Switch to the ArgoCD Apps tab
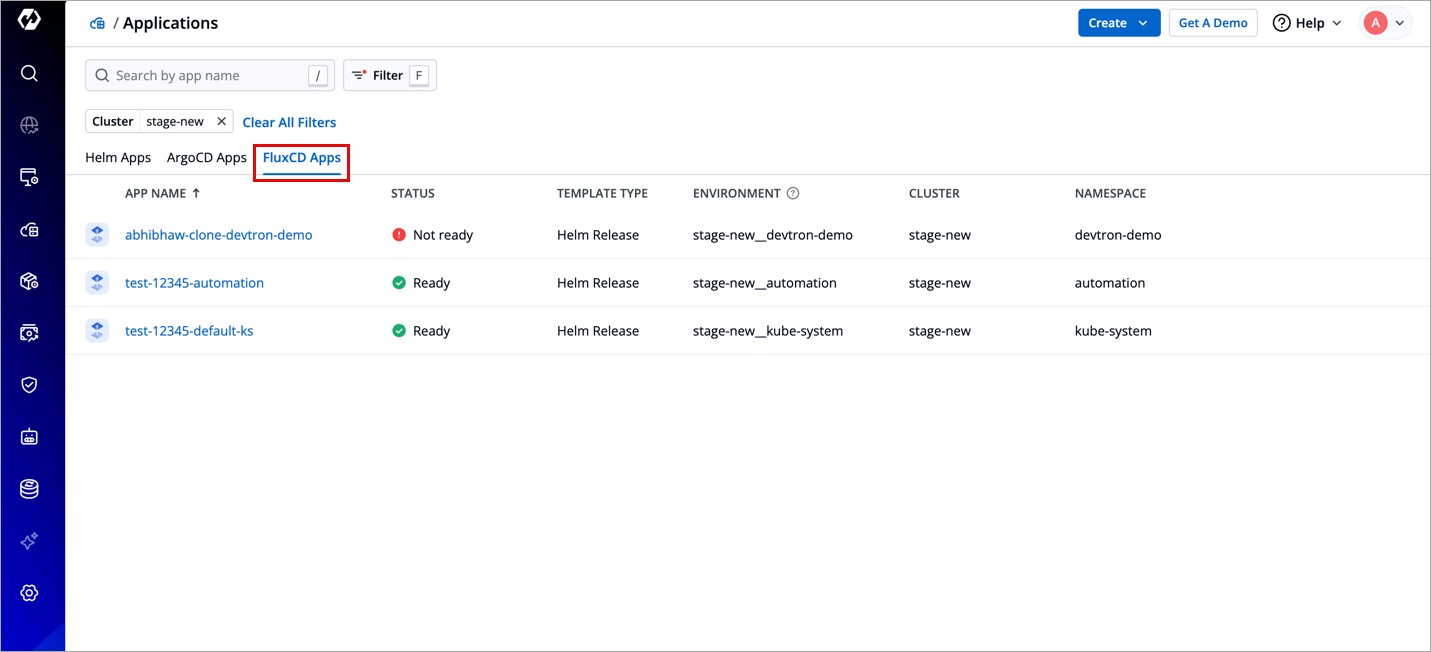 click(206, 158)
